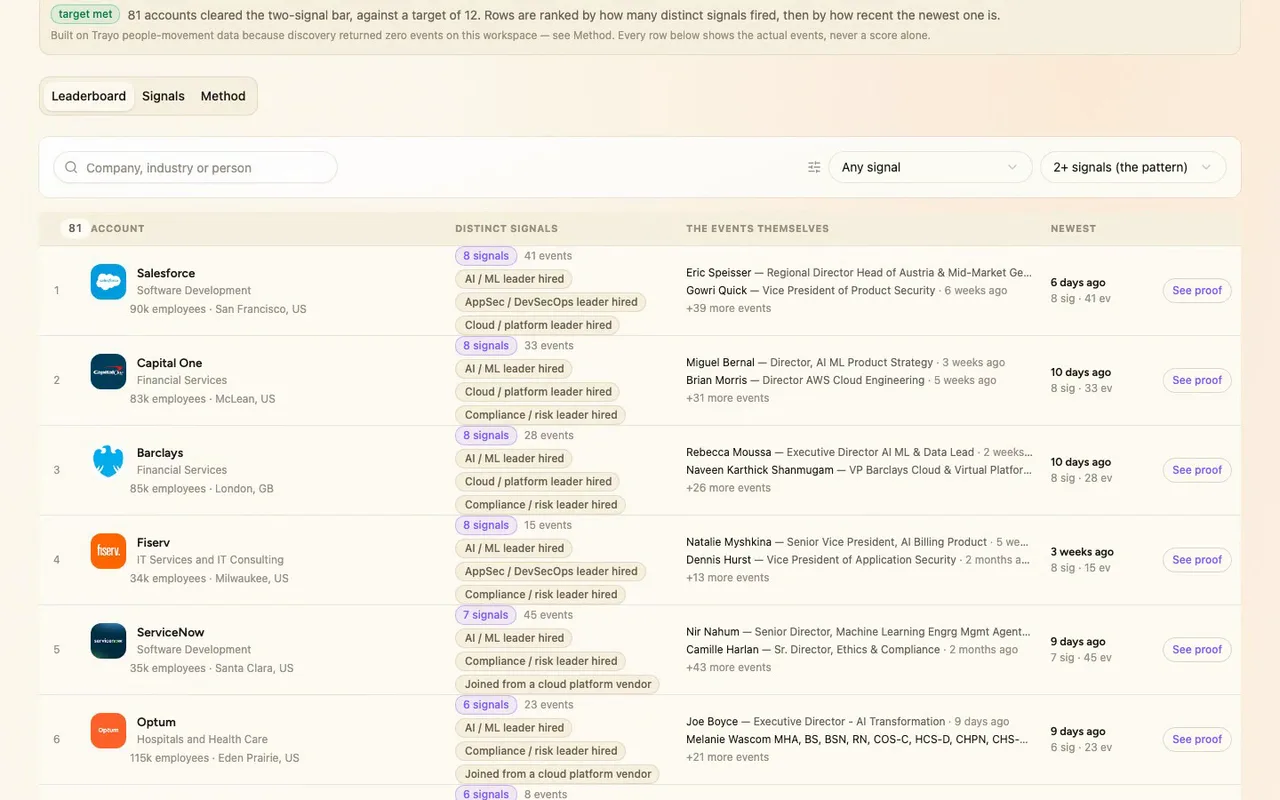This screenshot has height=800, width=1280.
Task: Click the company, industry or person search field
Action: coord(195,167)
